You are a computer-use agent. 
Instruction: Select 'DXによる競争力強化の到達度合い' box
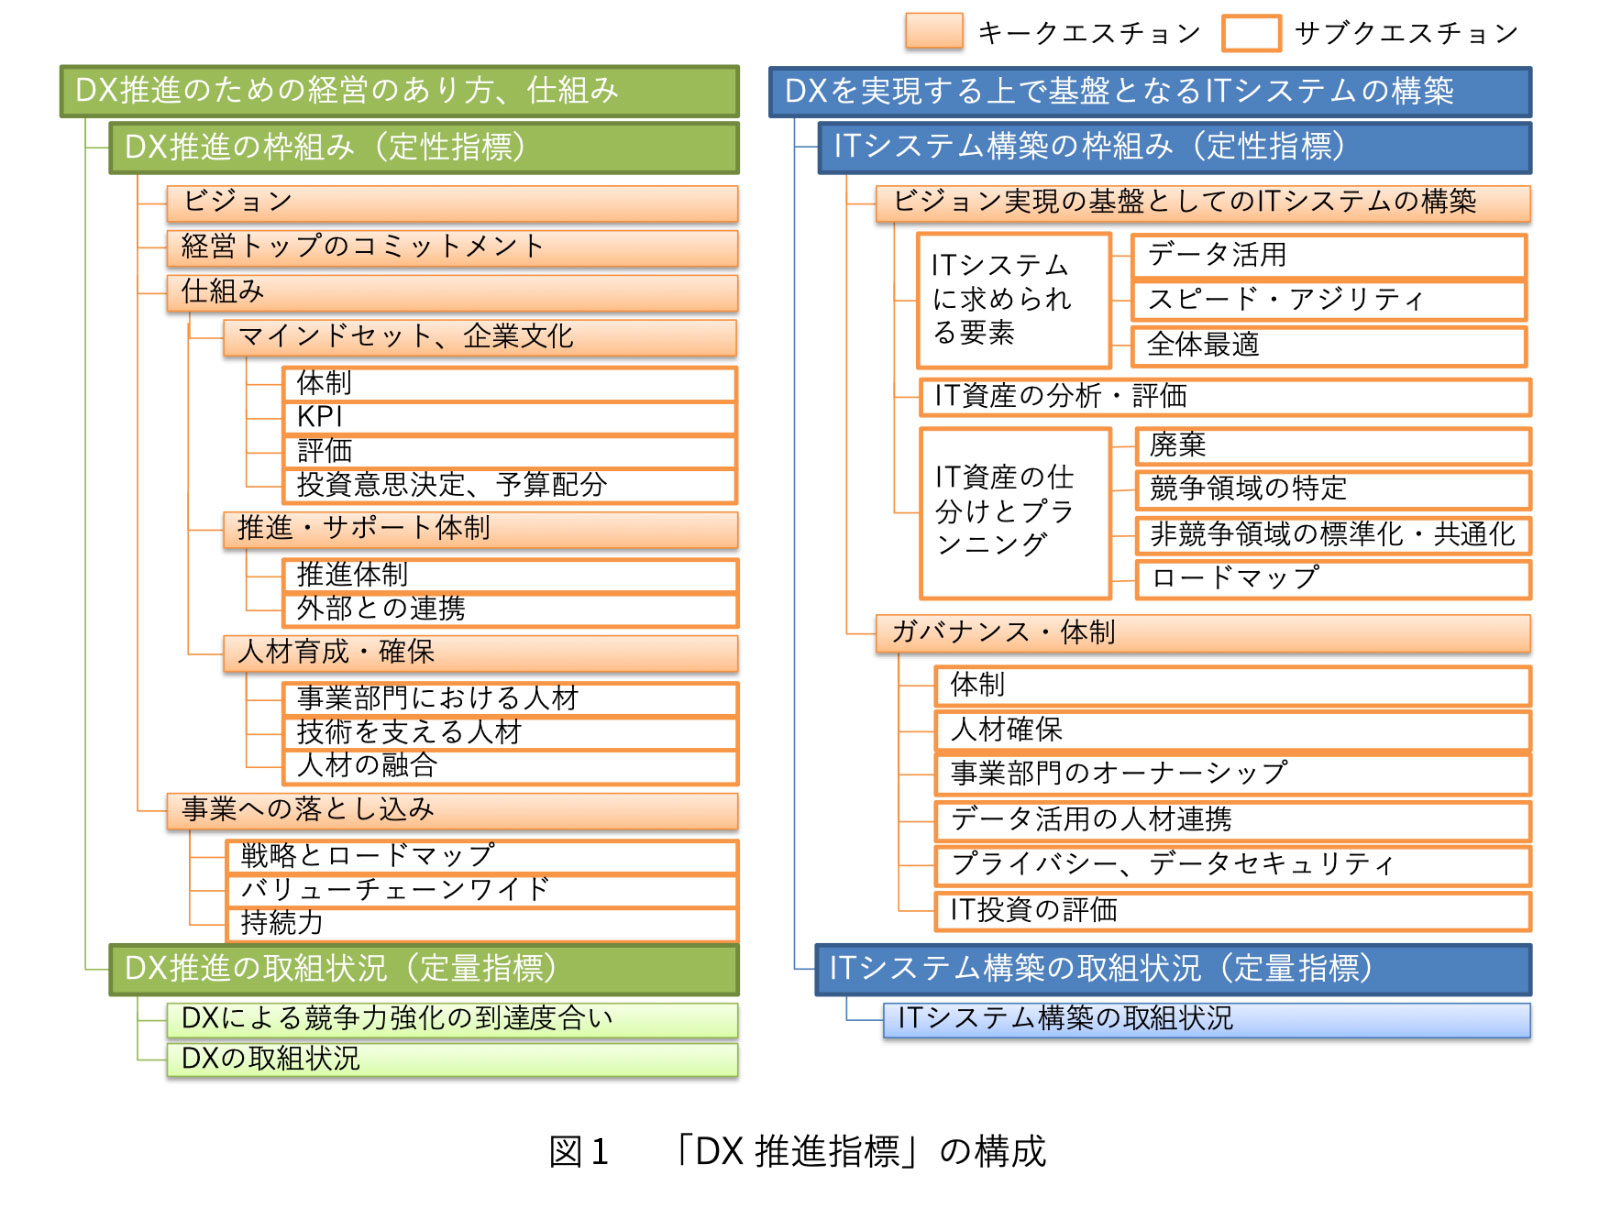452,1020
